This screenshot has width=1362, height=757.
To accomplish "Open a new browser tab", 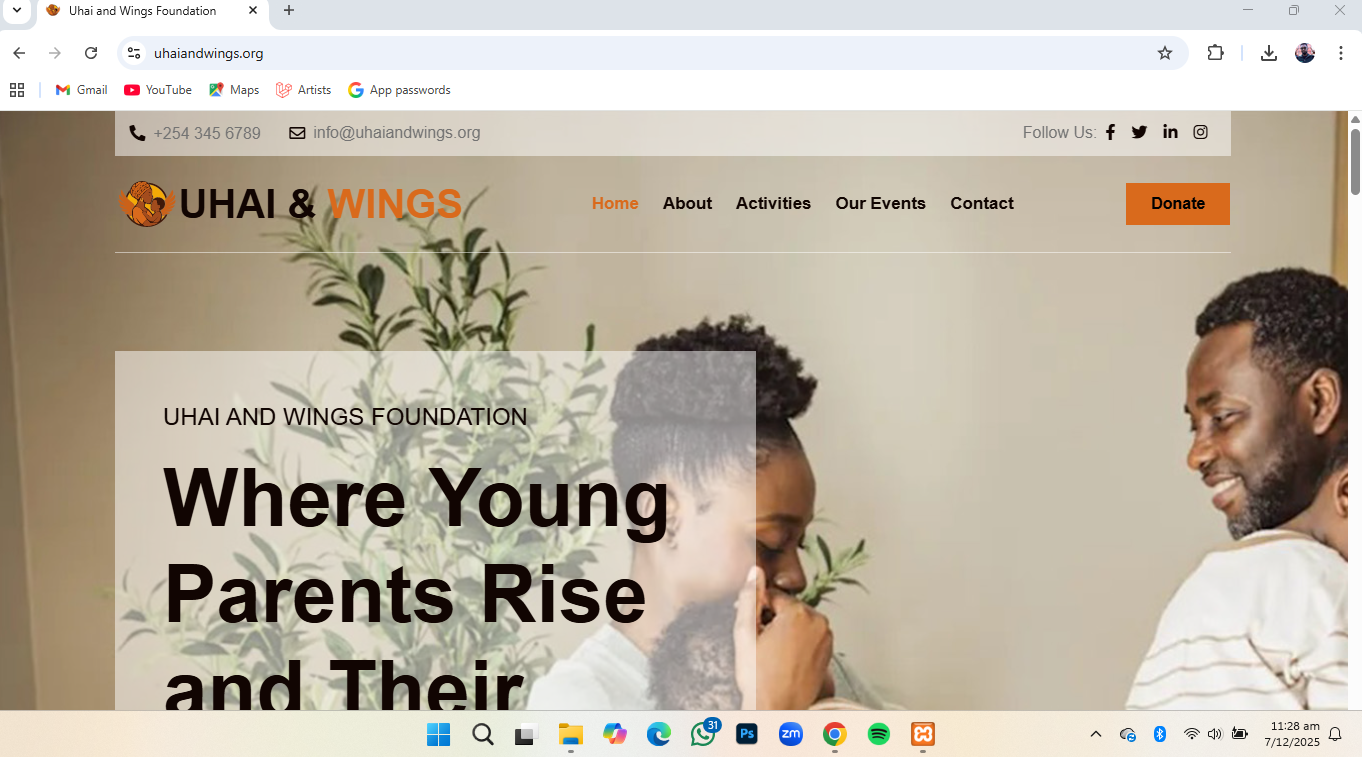I will [289, 11].
